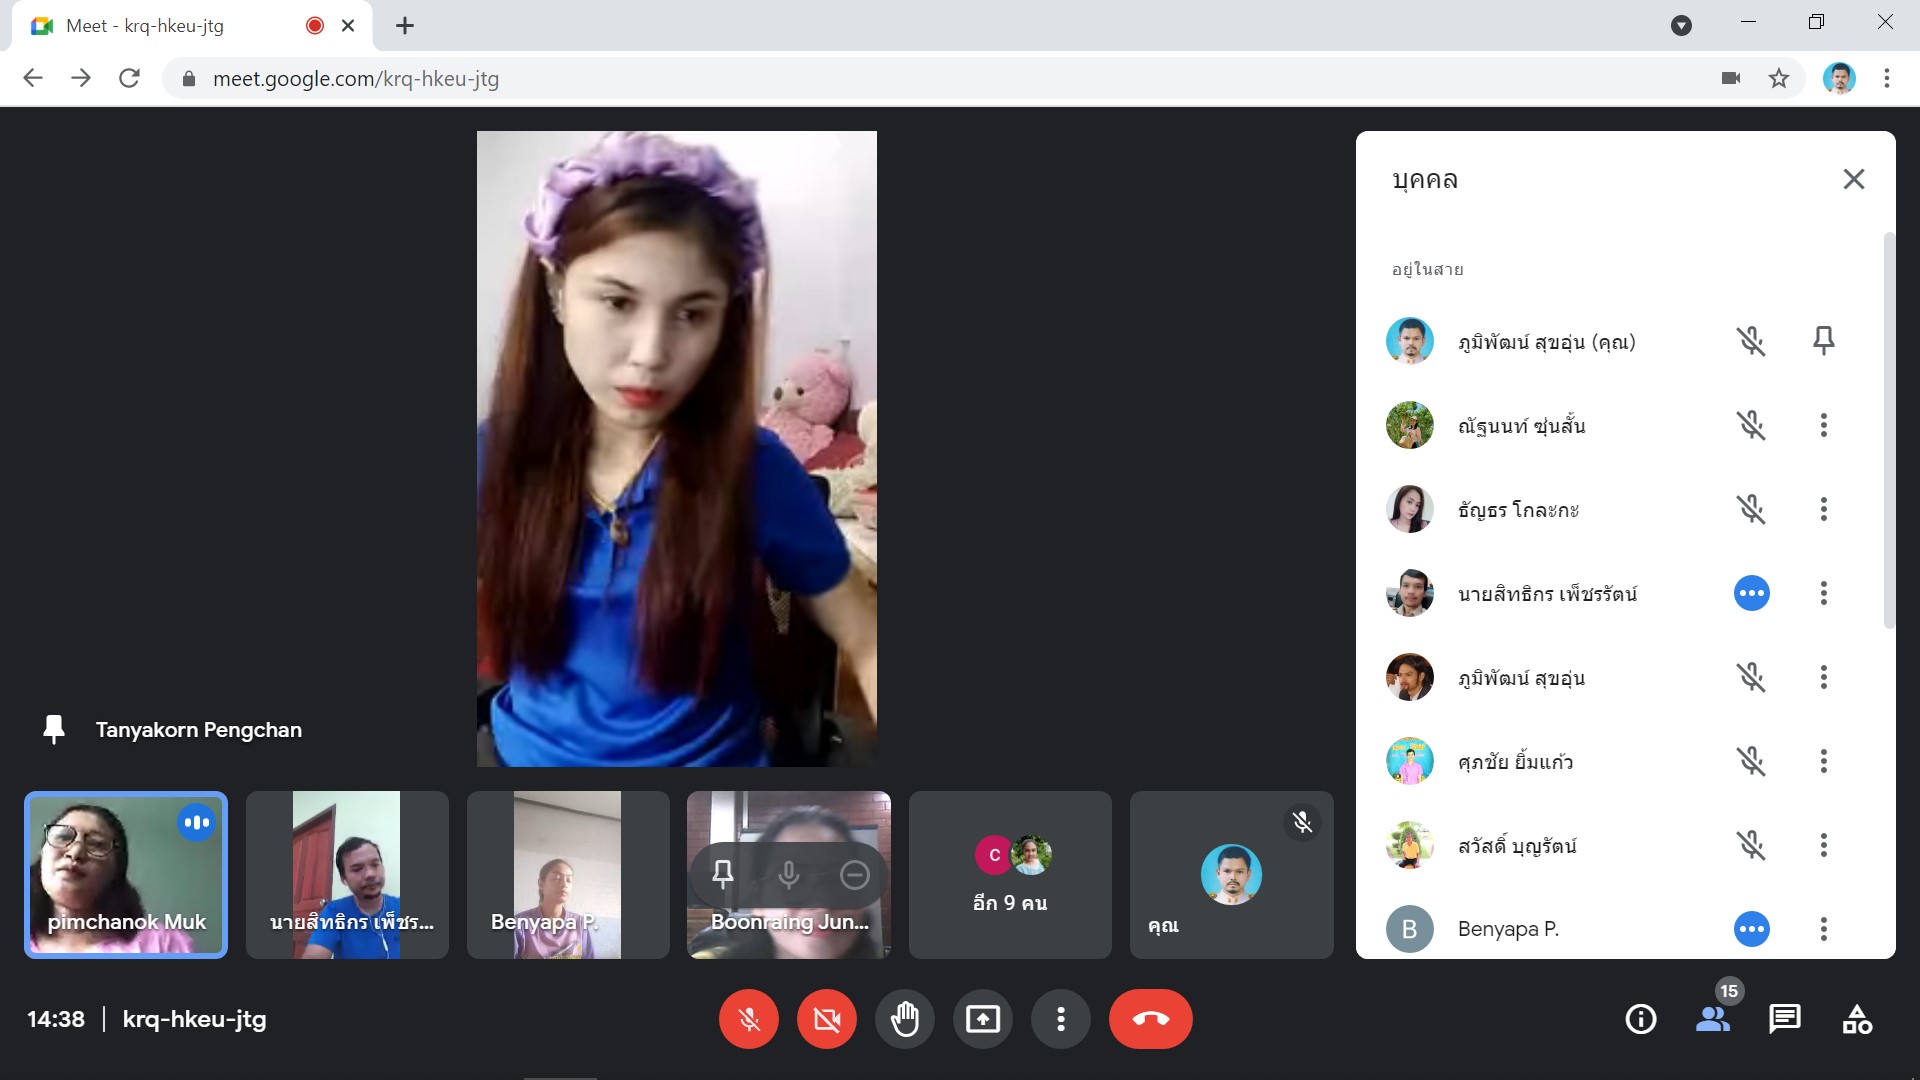Click the participants list scrollbar
The image size is (1920, 1080).
[1888, 430]
